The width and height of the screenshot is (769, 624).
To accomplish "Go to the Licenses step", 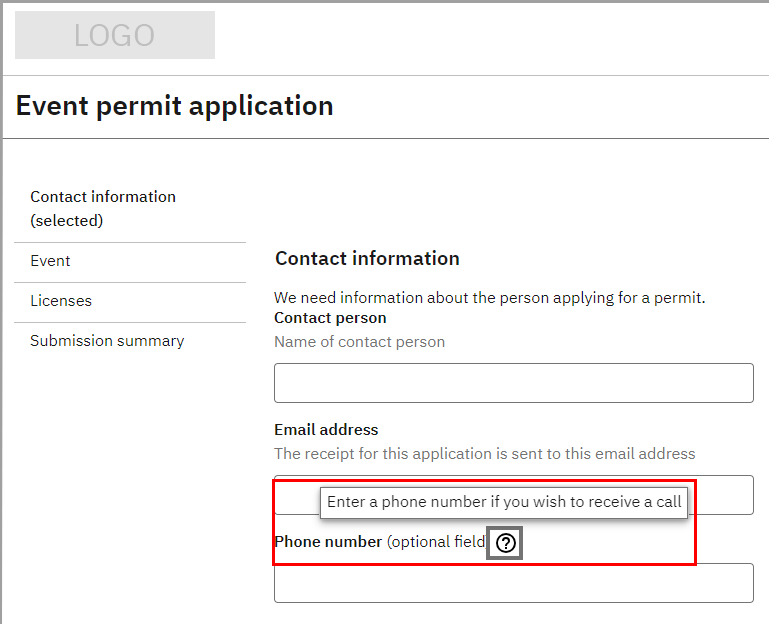I will pos(61,301).
